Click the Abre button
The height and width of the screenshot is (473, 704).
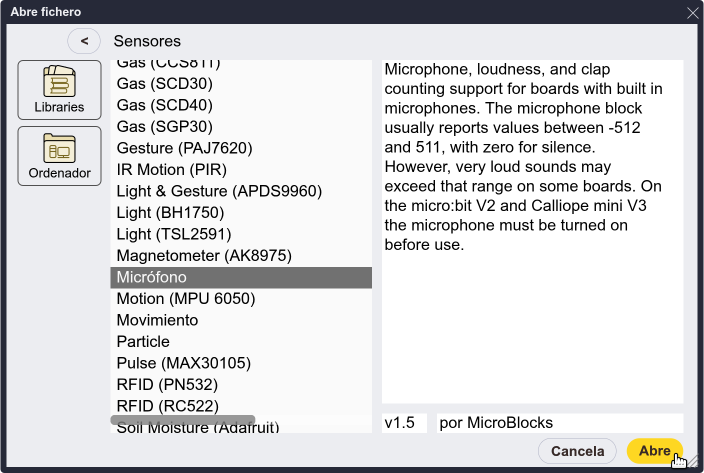pos(655,451)
